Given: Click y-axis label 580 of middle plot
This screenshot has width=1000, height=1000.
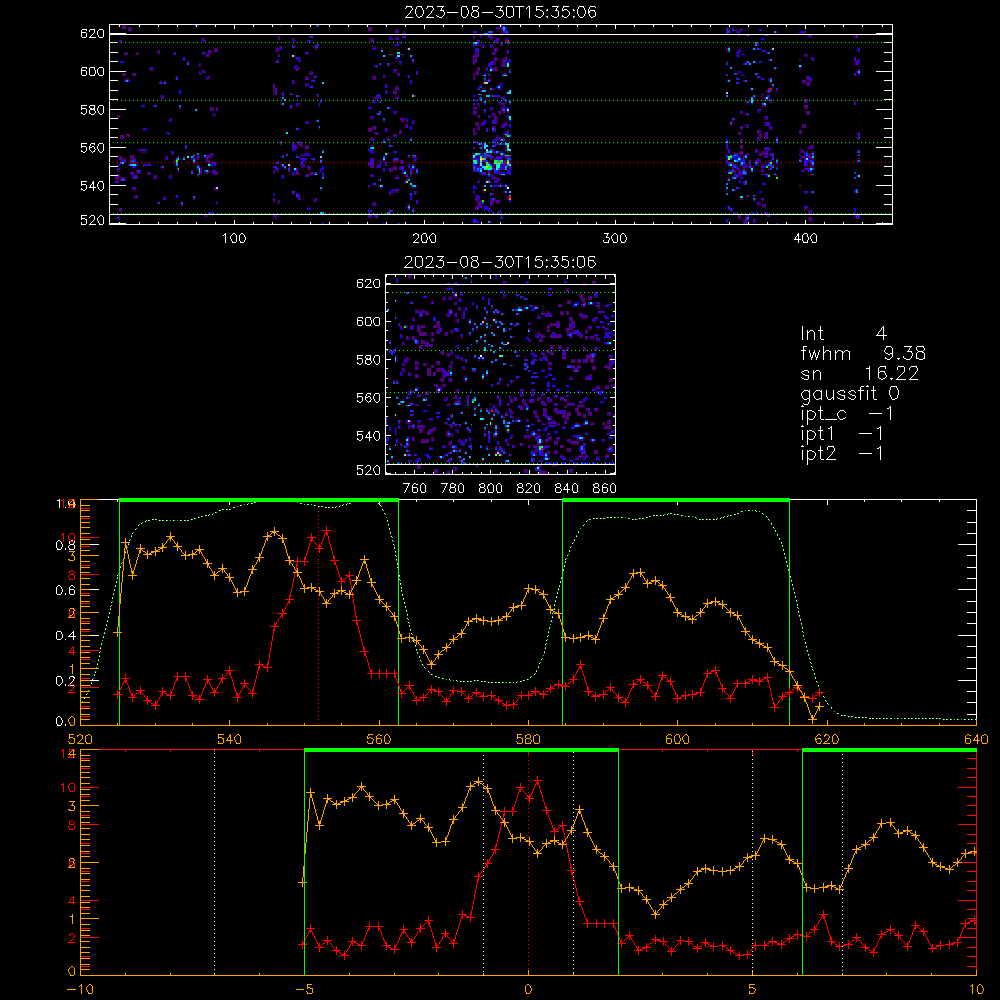Looking at the screenshot, I should (369, 360).
